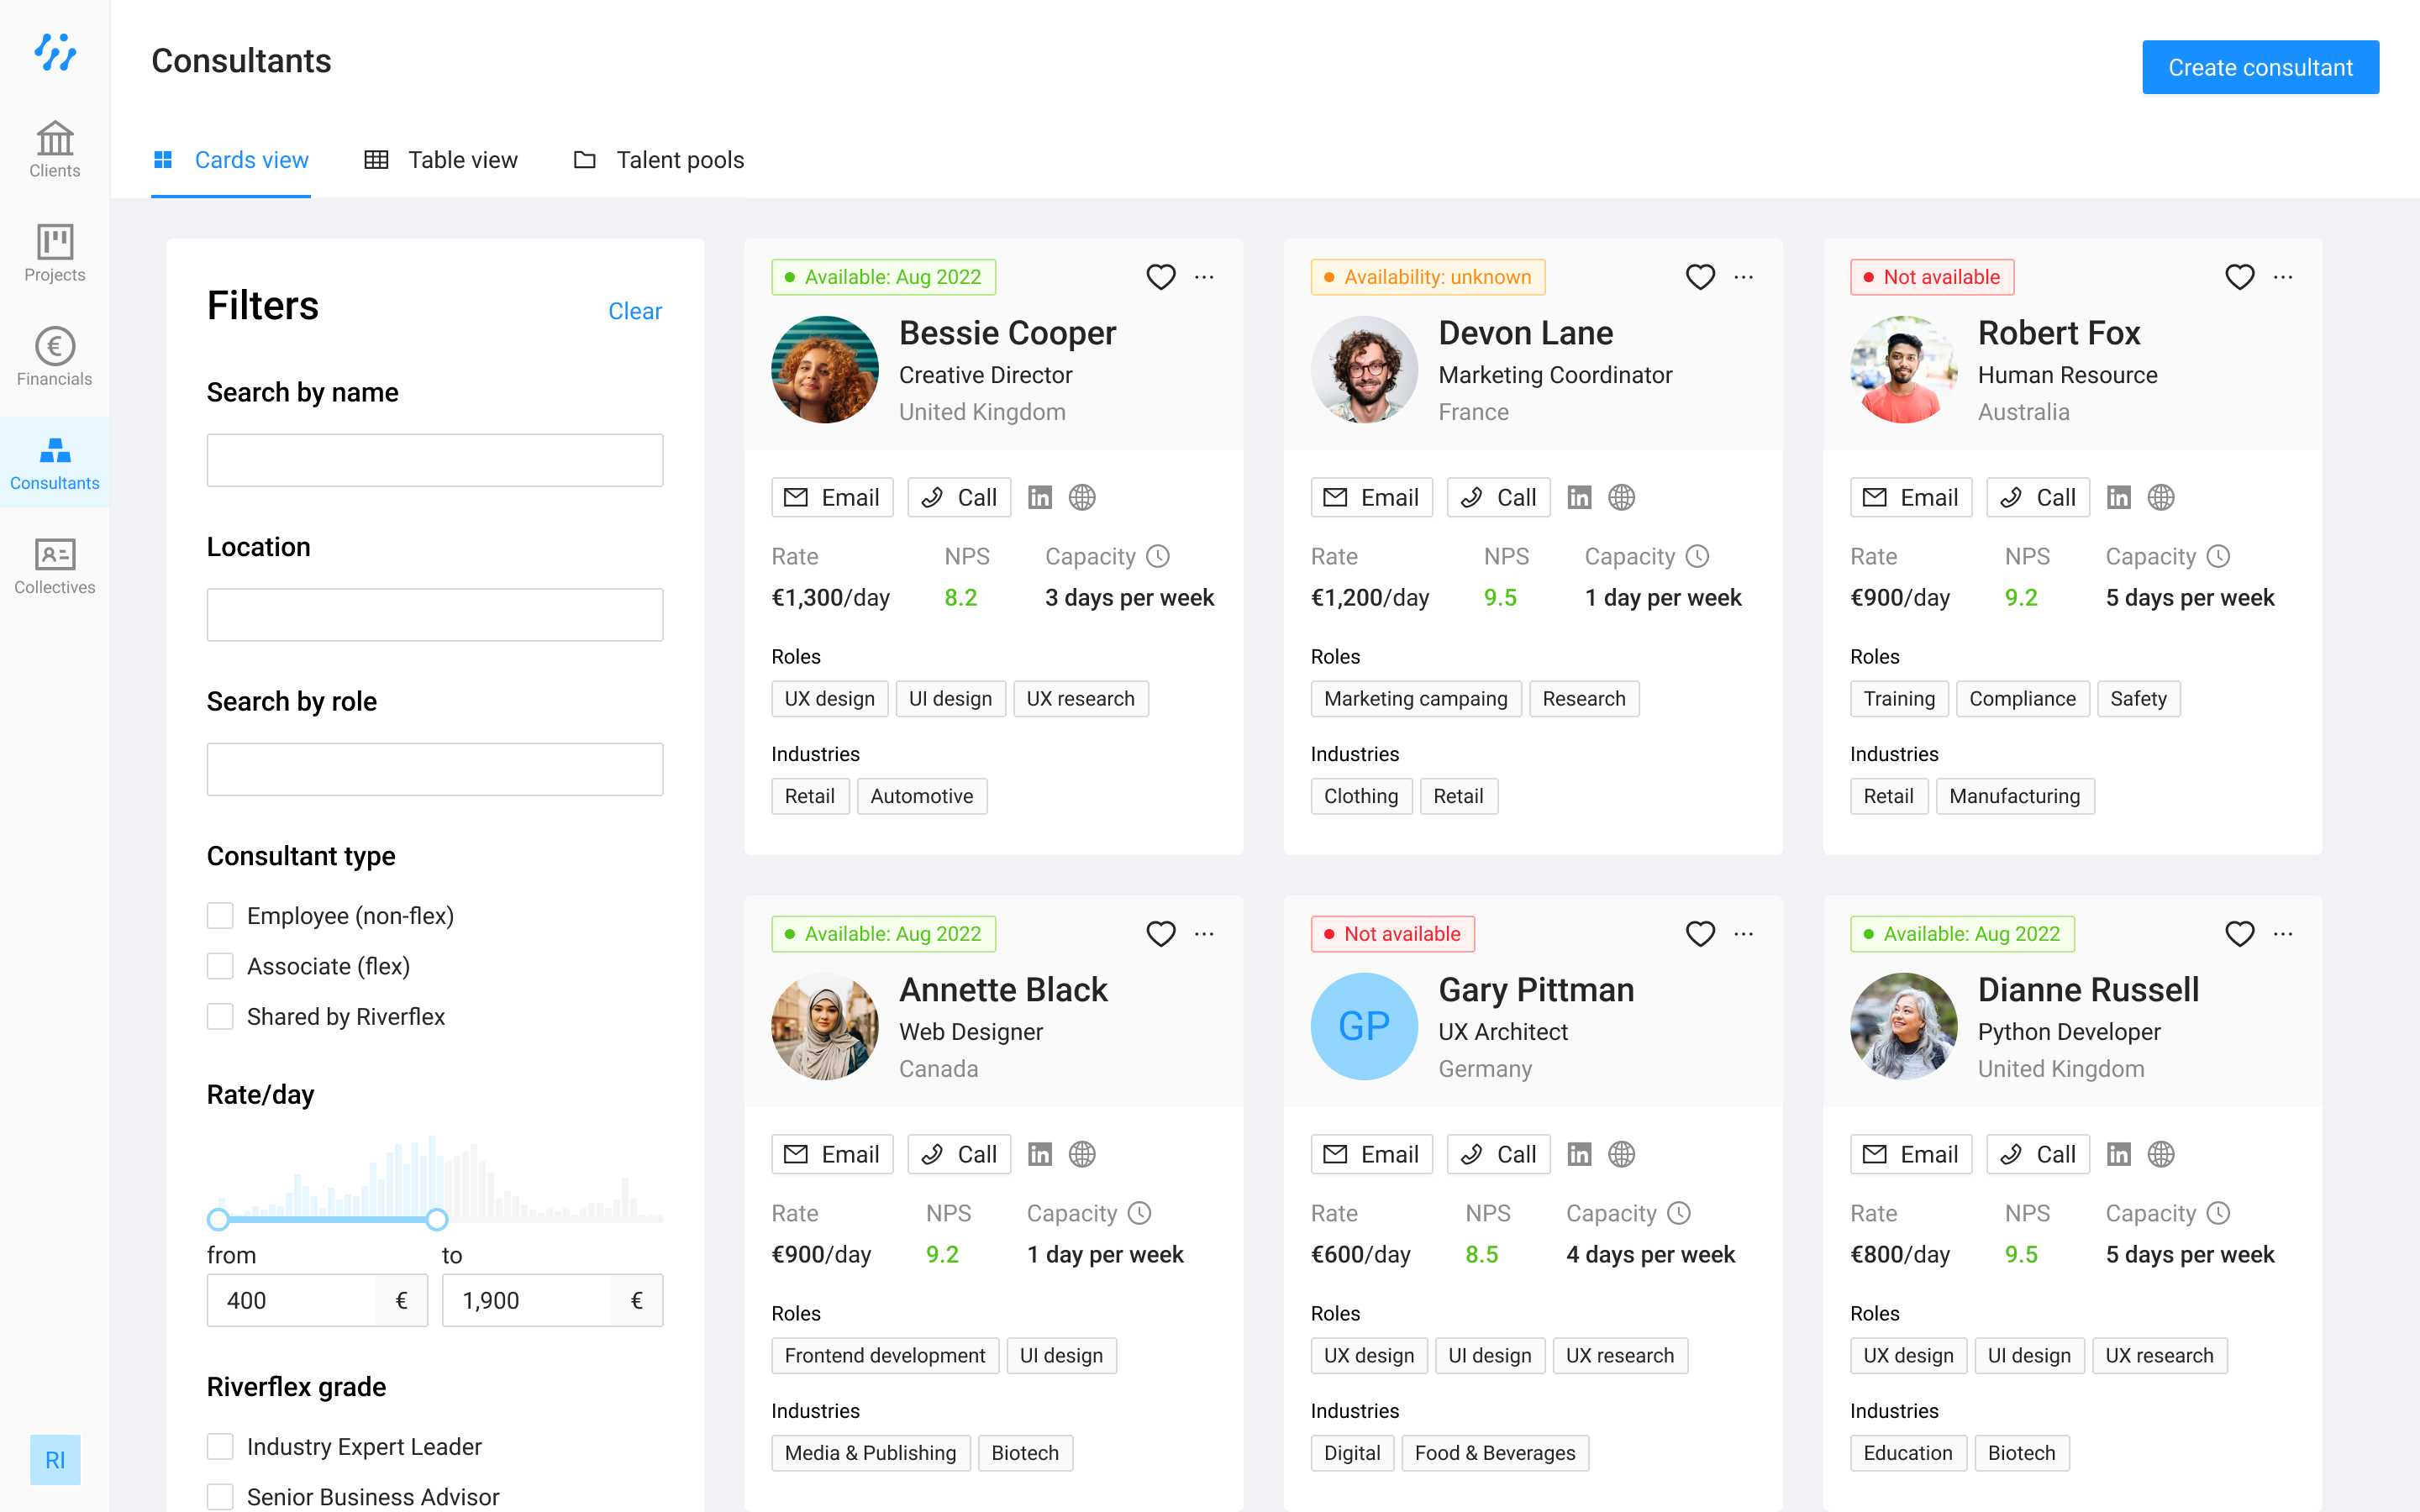Heart Dianne Russell's consultant card
This screenshot has width=2420, height=1512.
(2239, 934)
